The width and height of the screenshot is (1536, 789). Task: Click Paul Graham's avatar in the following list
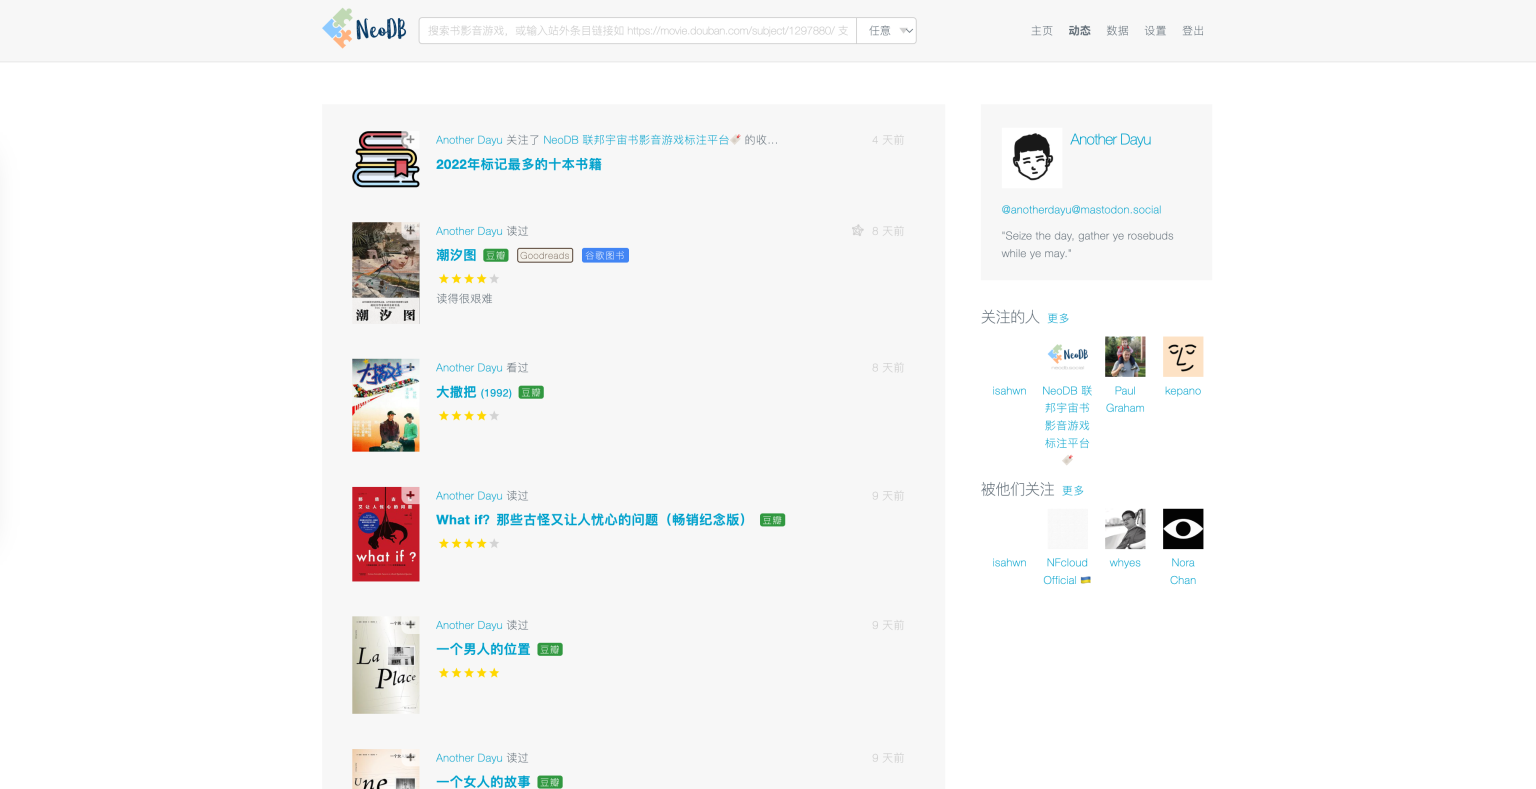1124,356
